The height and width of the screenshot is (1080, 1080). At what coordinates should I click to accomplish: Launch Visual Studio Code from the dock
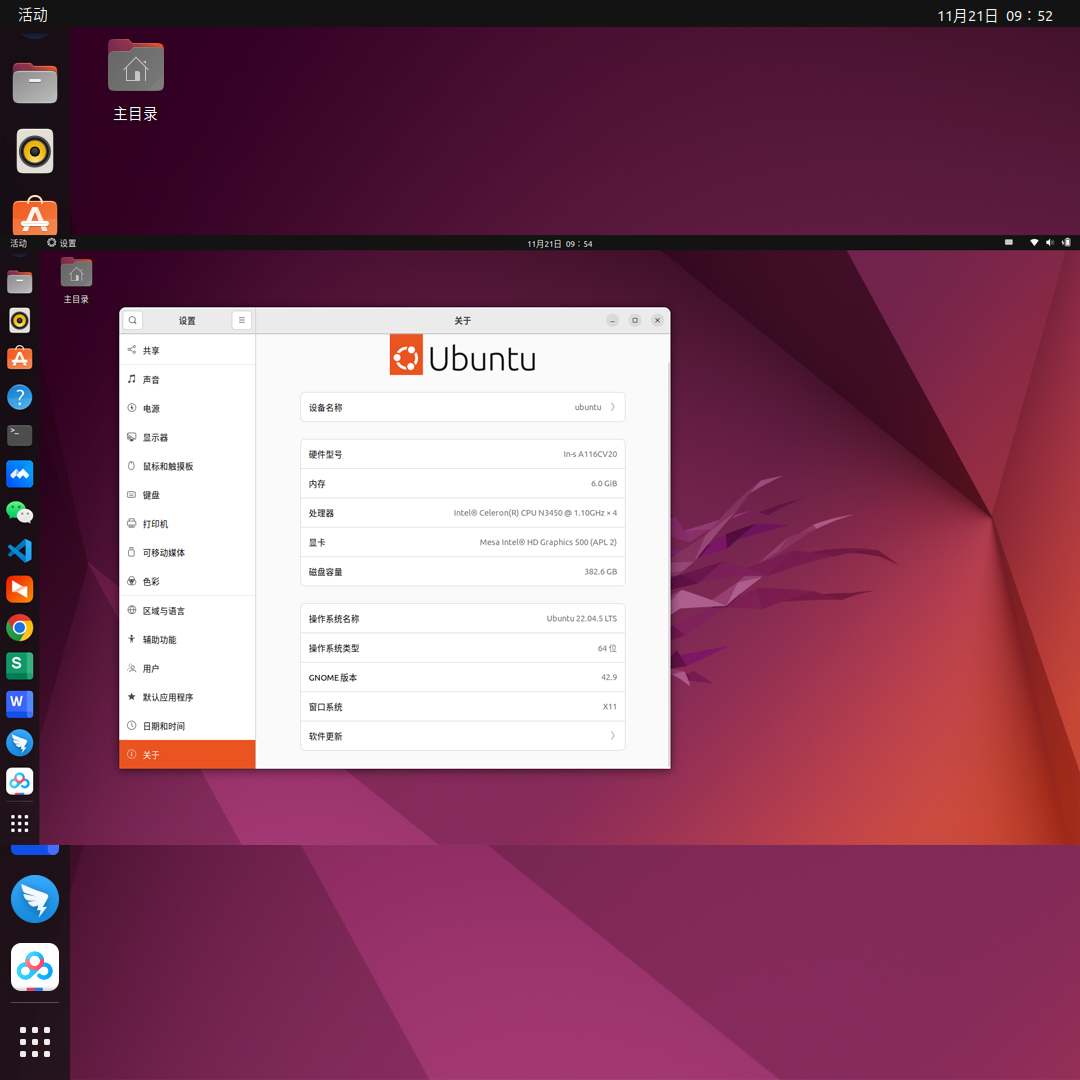[x=19, y=550]
